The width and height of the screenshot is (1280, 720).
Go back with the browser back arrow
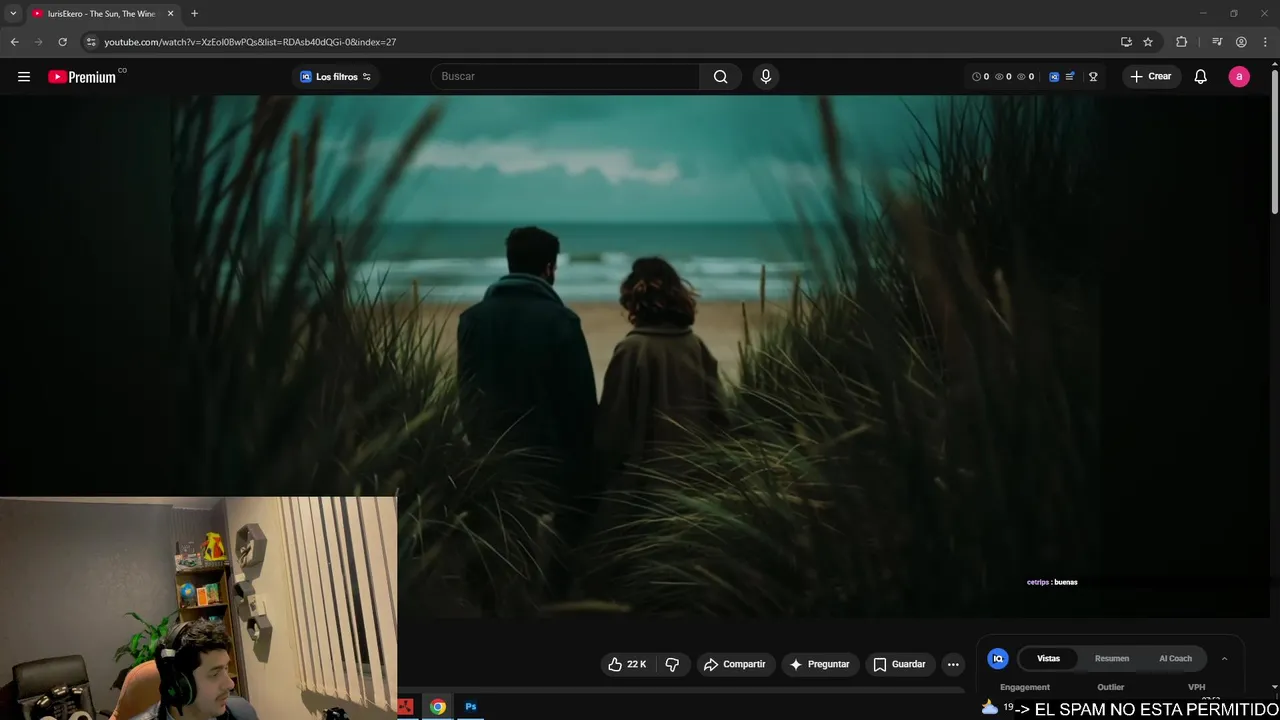click(x=14, y=42)
